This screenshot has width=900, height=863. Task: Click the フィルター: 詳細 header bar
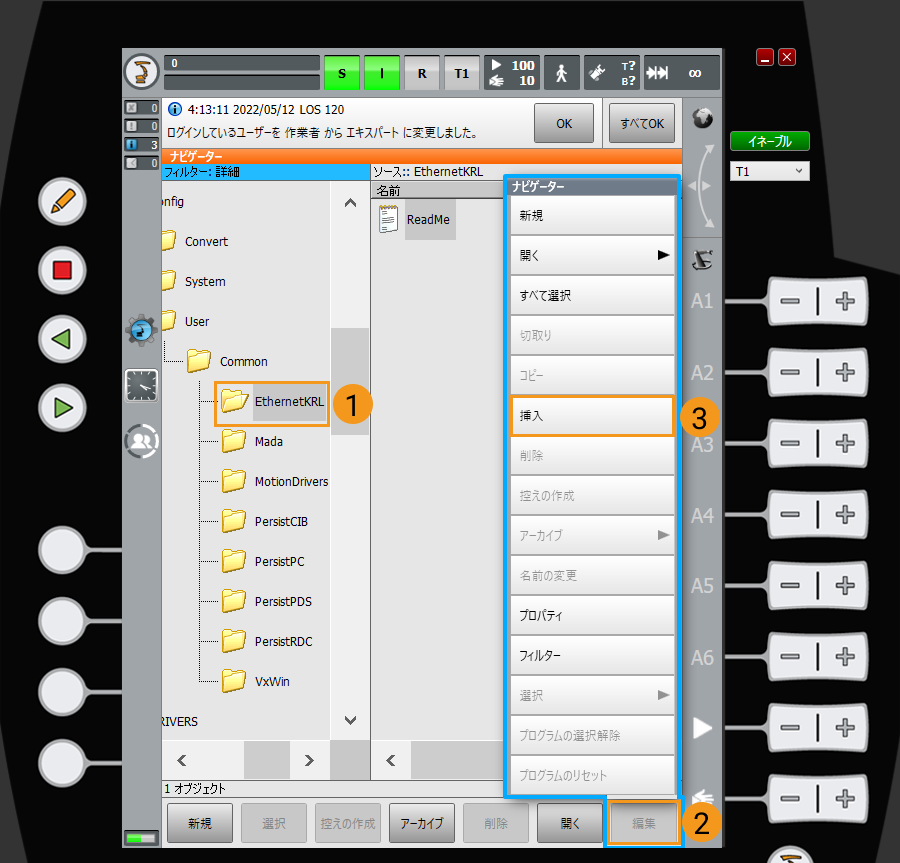266,172
